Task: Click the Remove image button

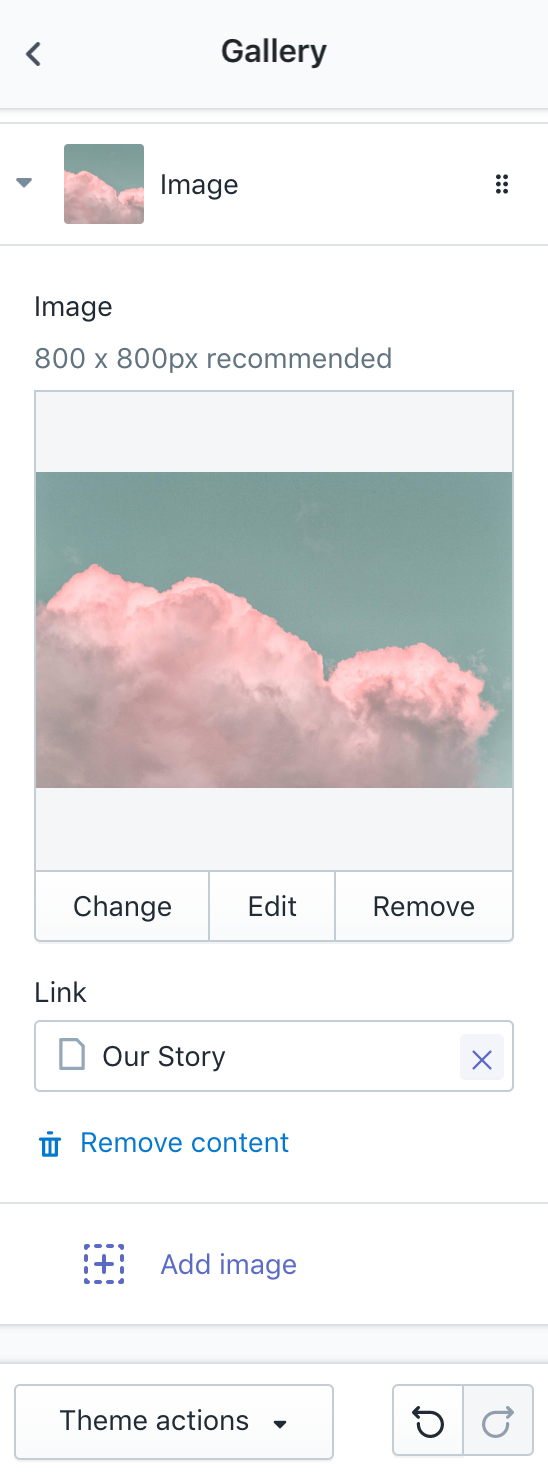Action: (x=424, y=906)
